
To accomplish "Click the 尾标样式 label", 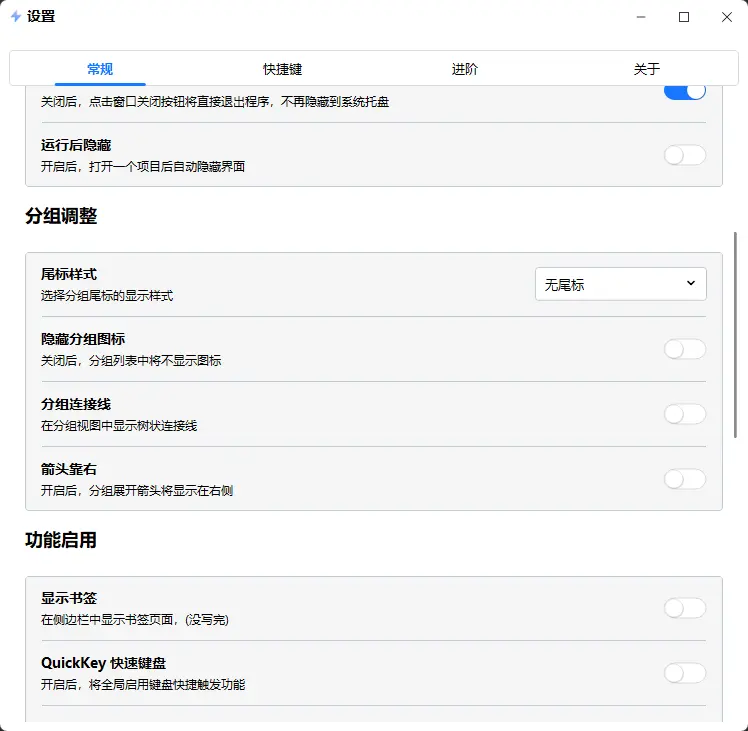I will pos(69,274).
